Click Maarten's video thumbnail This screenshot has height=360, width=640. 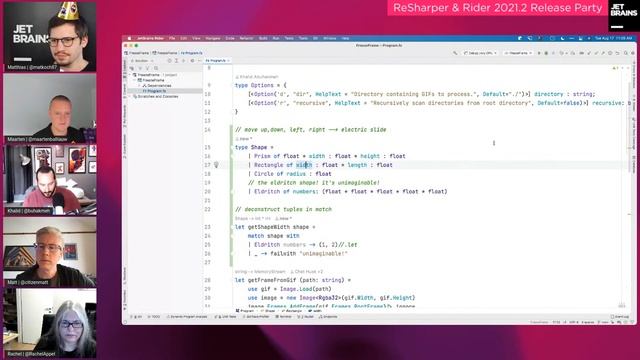[x=50, y=109]
